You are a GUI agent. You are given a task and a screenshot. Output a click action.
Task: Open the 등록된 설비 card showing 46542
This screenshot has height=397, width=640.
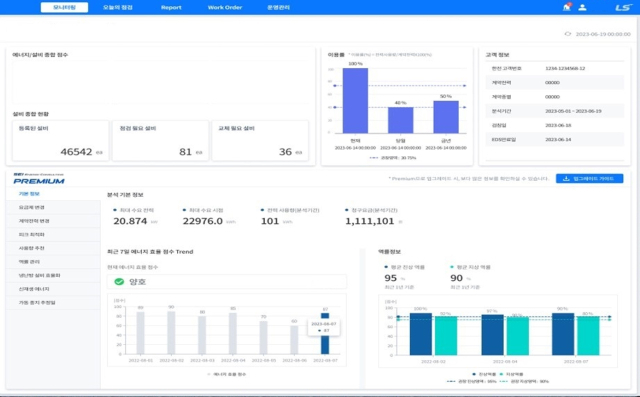click(x=61, y=141)
